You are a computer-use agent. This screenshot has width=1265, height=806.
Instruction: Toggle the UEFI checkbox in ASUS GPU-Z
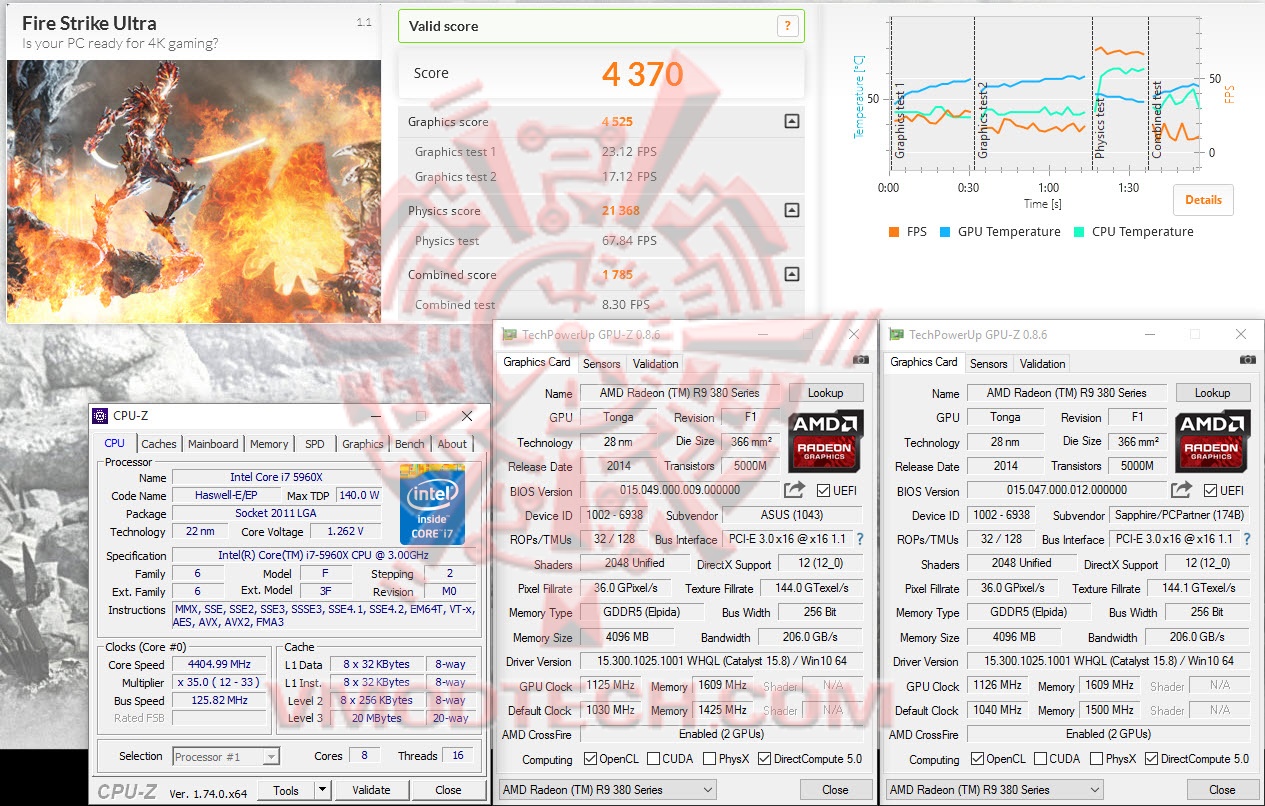[x=824, y=490]
